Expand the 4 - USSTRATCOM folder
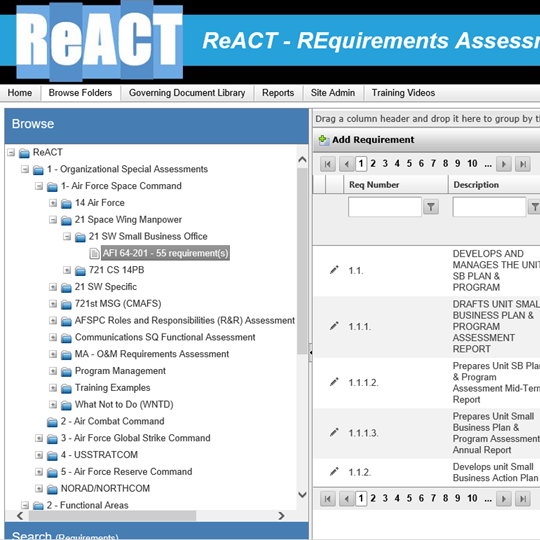The image size is (540, 540). (39, 455)
